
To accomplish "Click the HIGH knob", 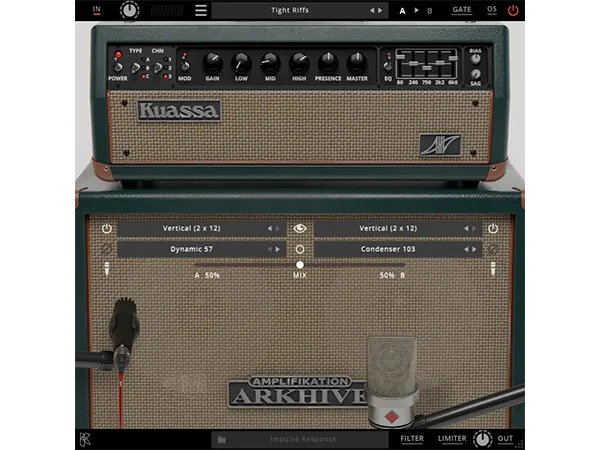I will (x=299, y=63).
